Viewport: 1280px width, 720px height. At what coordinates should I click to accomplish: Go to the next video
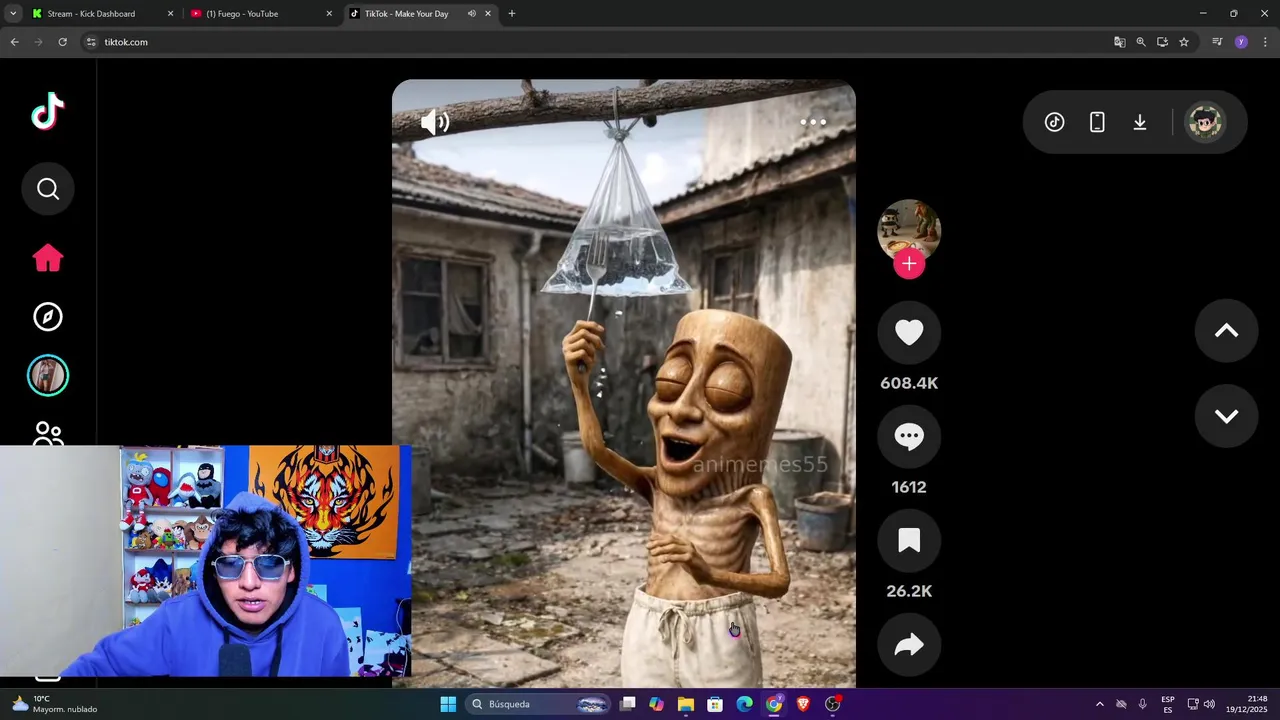(x=1227, y=416)
